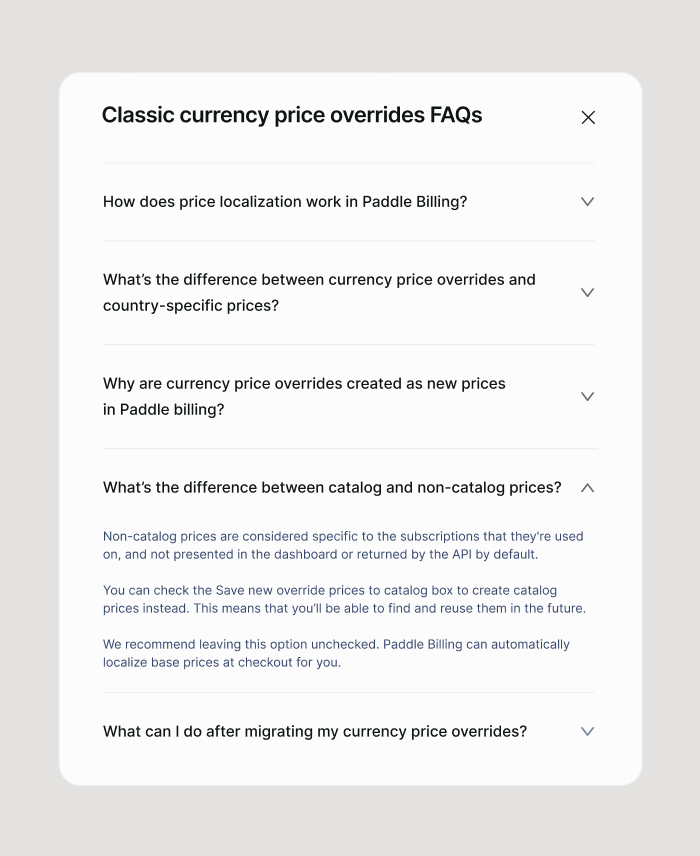Screen dimensions: 700x856
Task: Open the question about currency overrides and country-specific prices
Action: click(319, 292)
